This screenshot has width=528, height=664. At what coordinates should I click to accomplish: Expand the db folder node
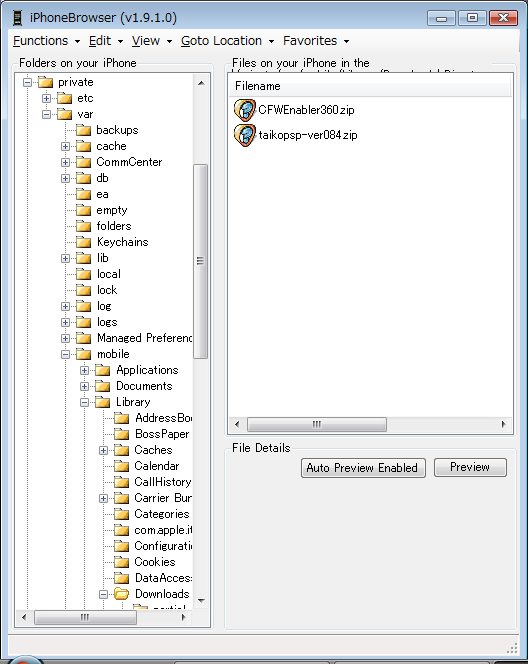66,179
